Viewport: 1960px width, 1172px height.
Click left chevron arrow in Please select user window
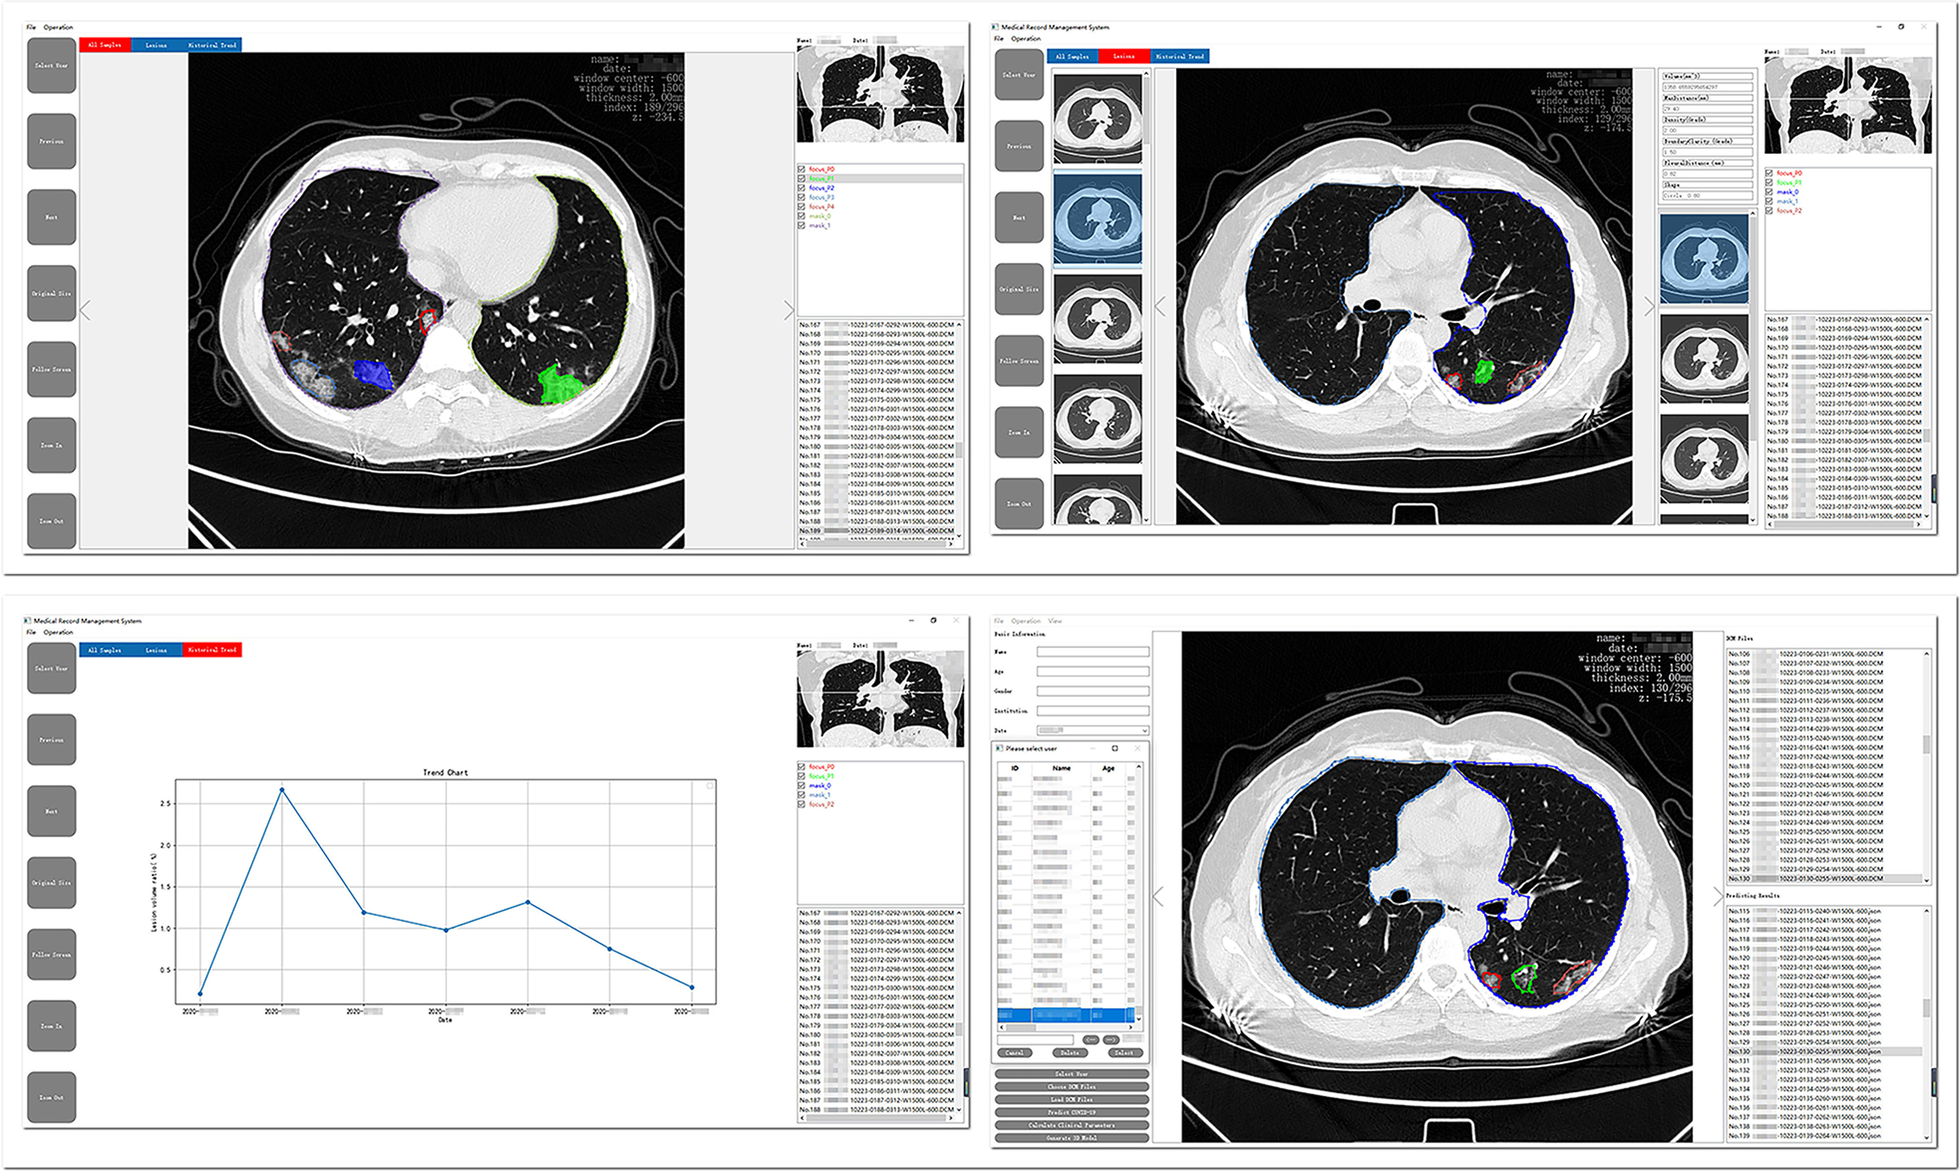[1158, 897]
